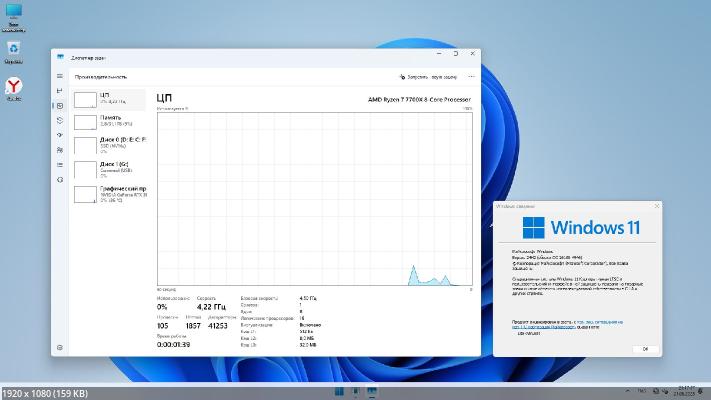
Task: Open the Services page icon in sidebar
Action: click(60, 180)
